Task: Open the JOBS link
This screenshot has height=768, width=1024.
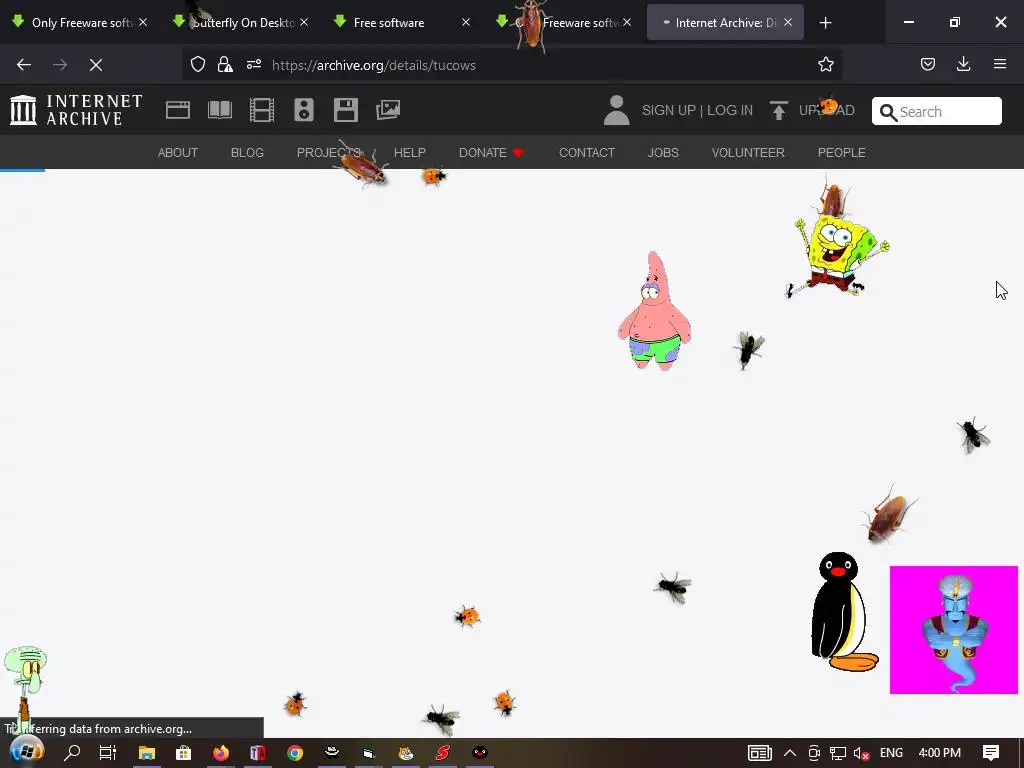Action: coord(663,153)
